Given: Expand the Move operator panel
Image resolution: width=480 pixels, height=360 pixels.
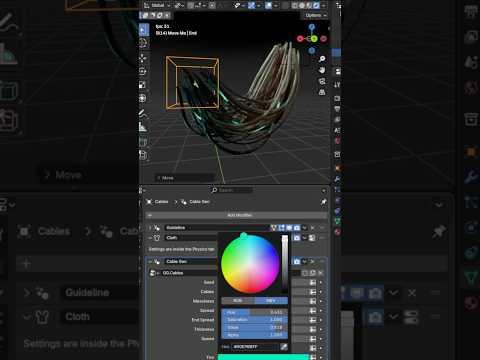Looking at the screenshot, I should 159,178.
